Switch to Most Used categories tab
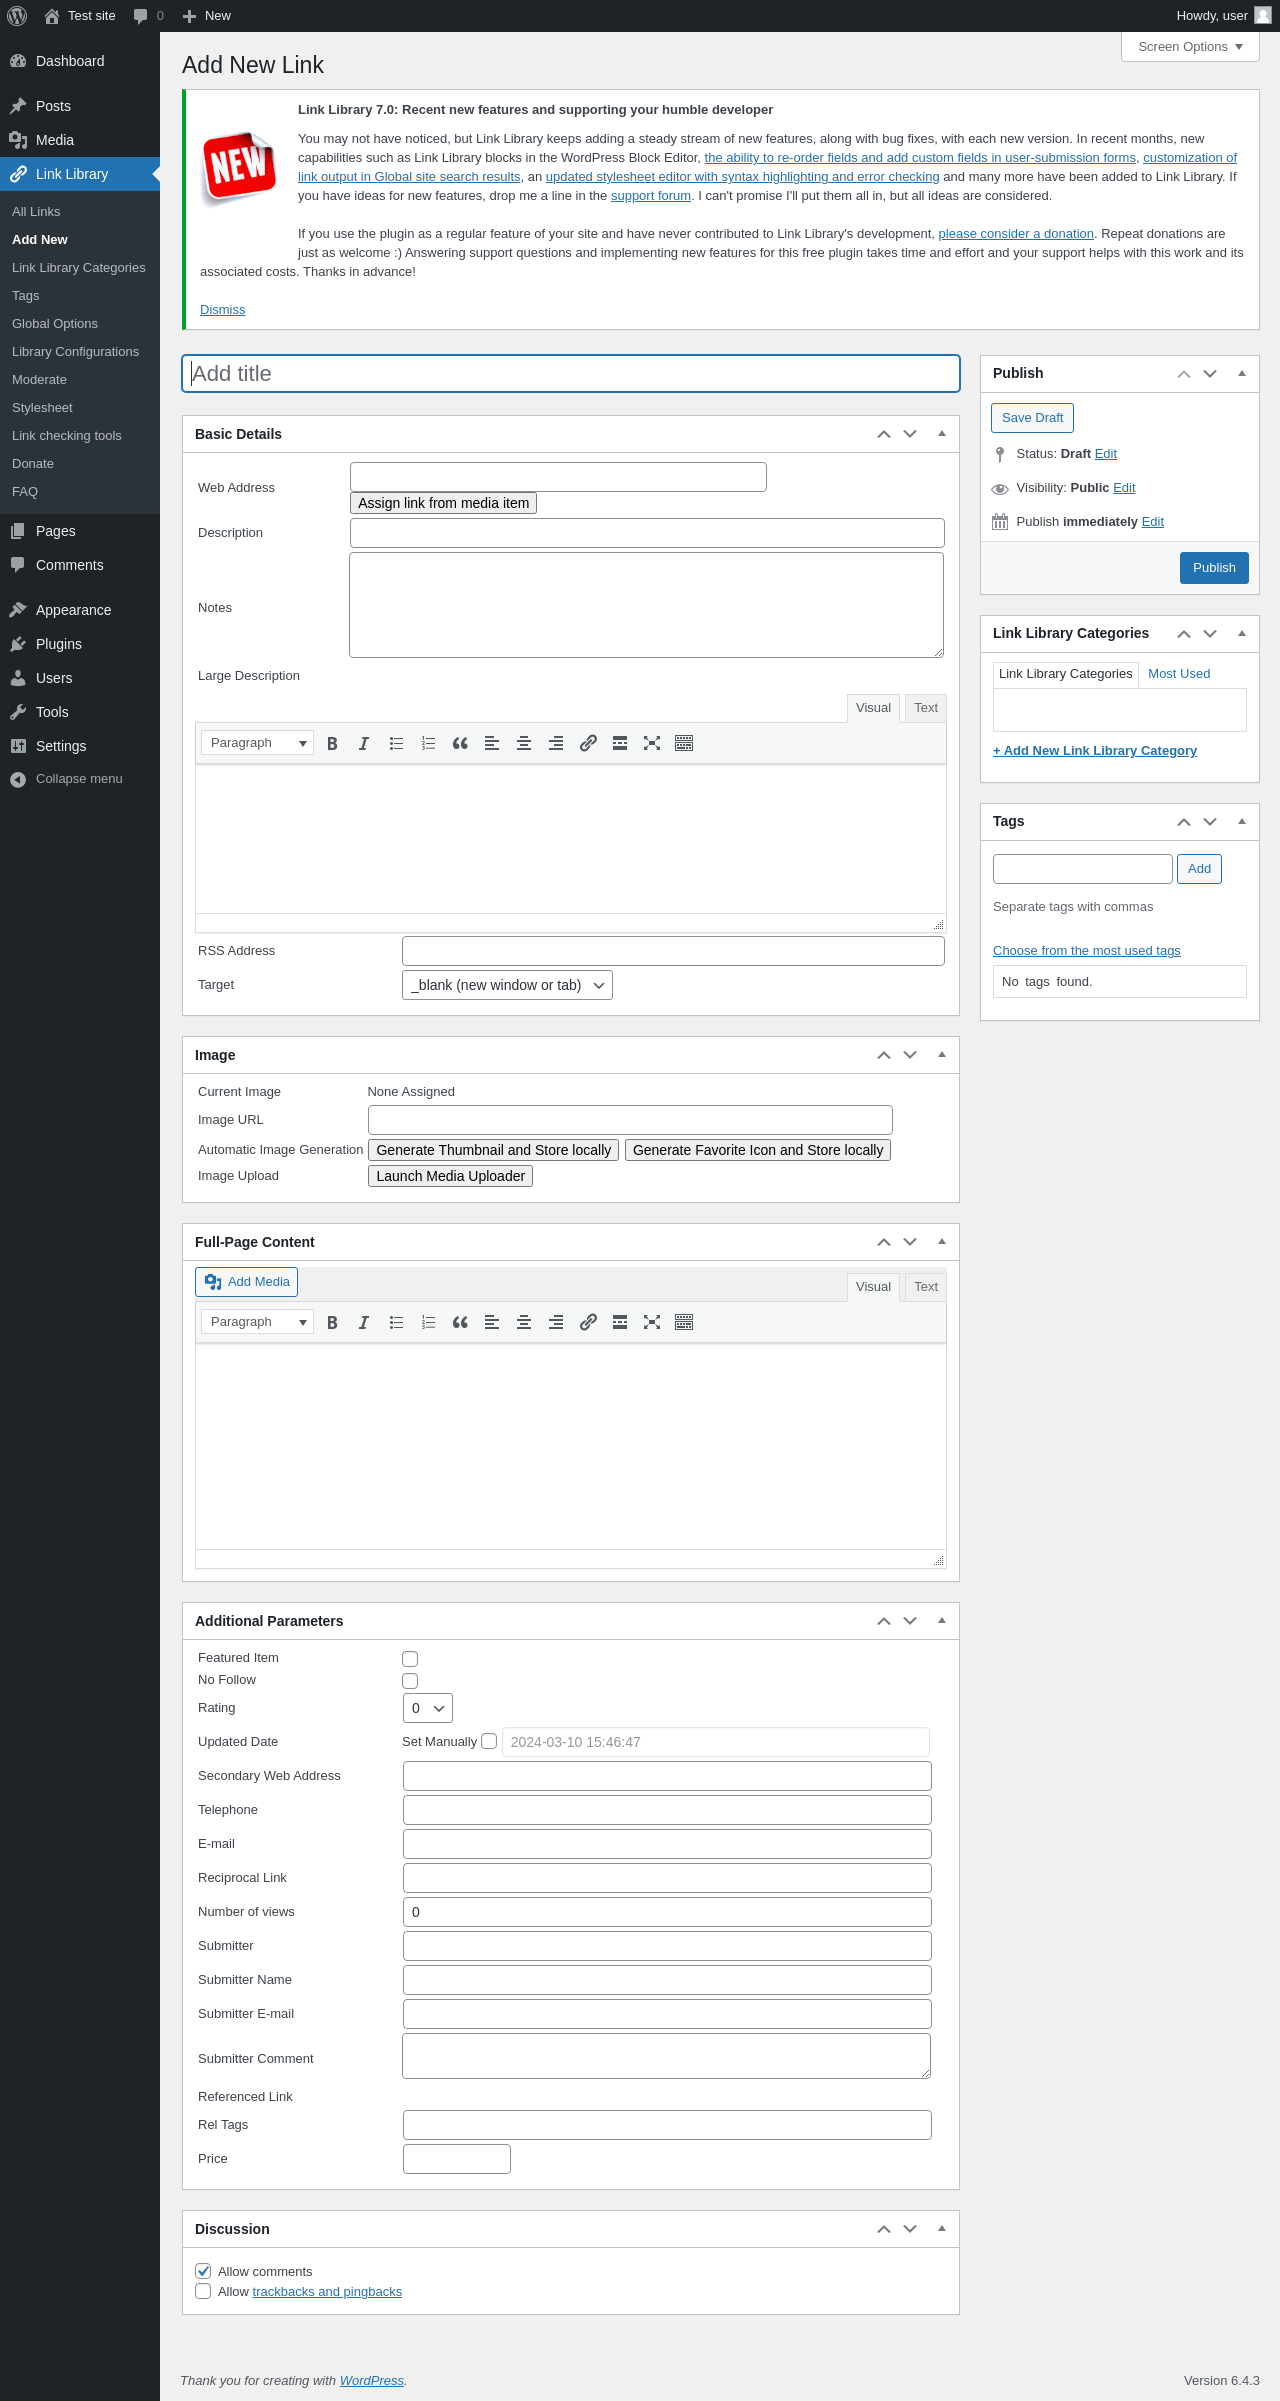 coord(1179,674)
